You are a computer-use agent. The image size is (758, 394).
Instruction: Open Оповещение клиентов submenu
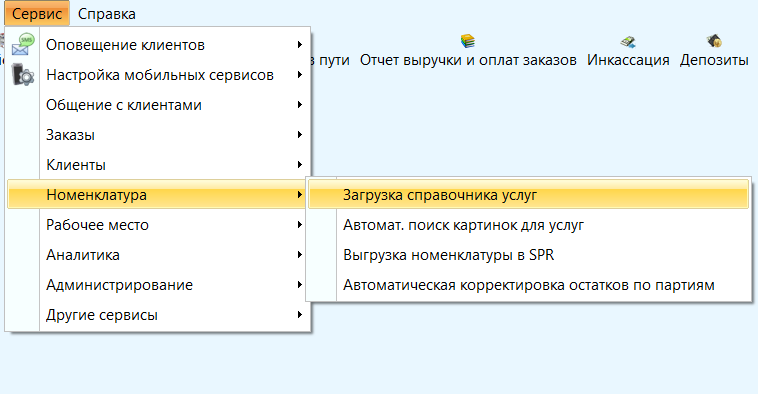[158, 45]
